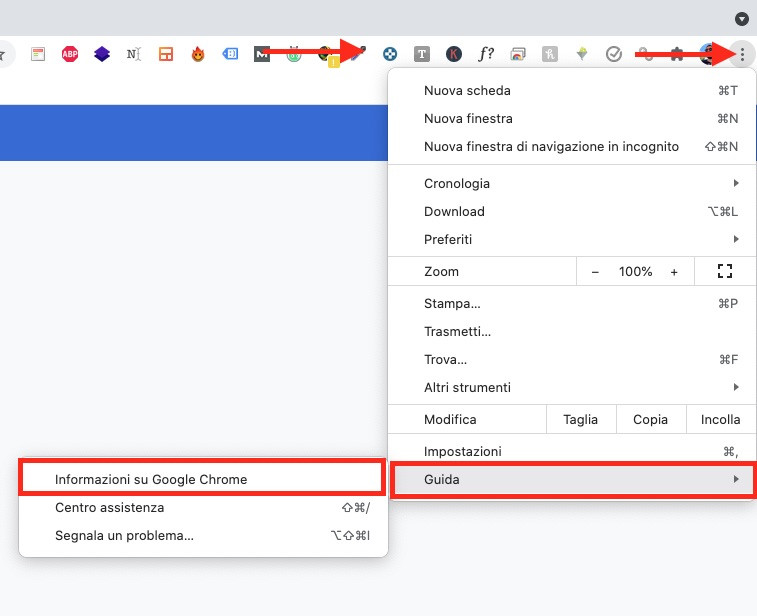
Task: Click the Cronologia label
Action: click(x=457, y=183)
